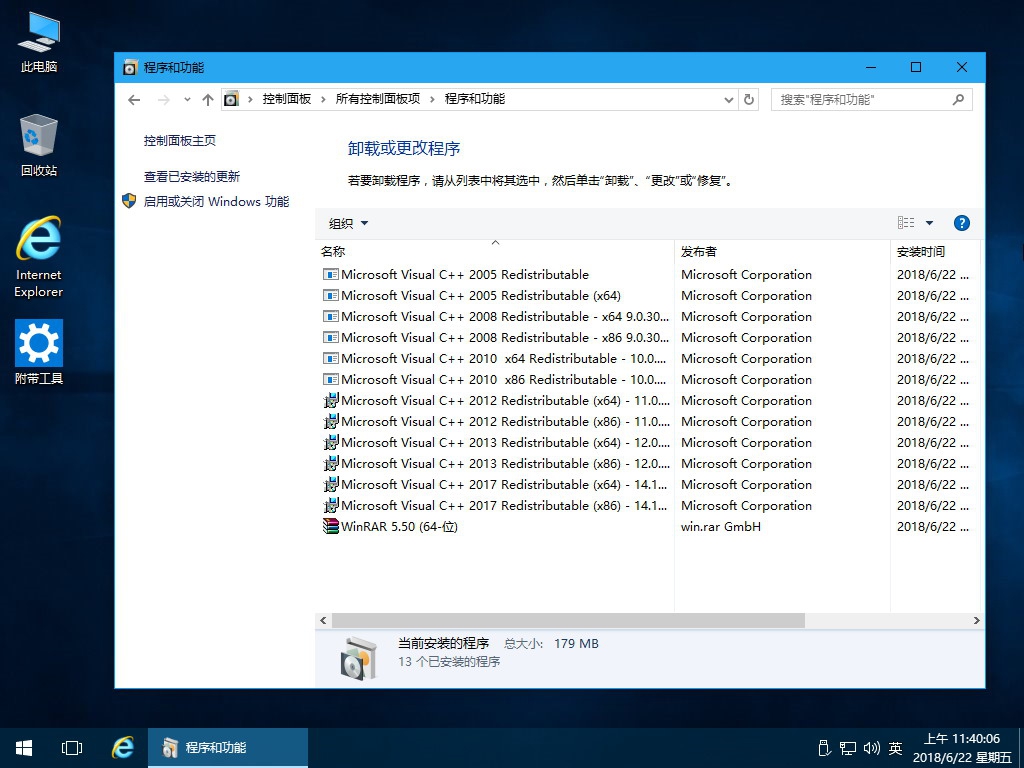Expand the address bar history dropdown
This screenshot has height=768, width=1024.
click(x=729, y=100)
